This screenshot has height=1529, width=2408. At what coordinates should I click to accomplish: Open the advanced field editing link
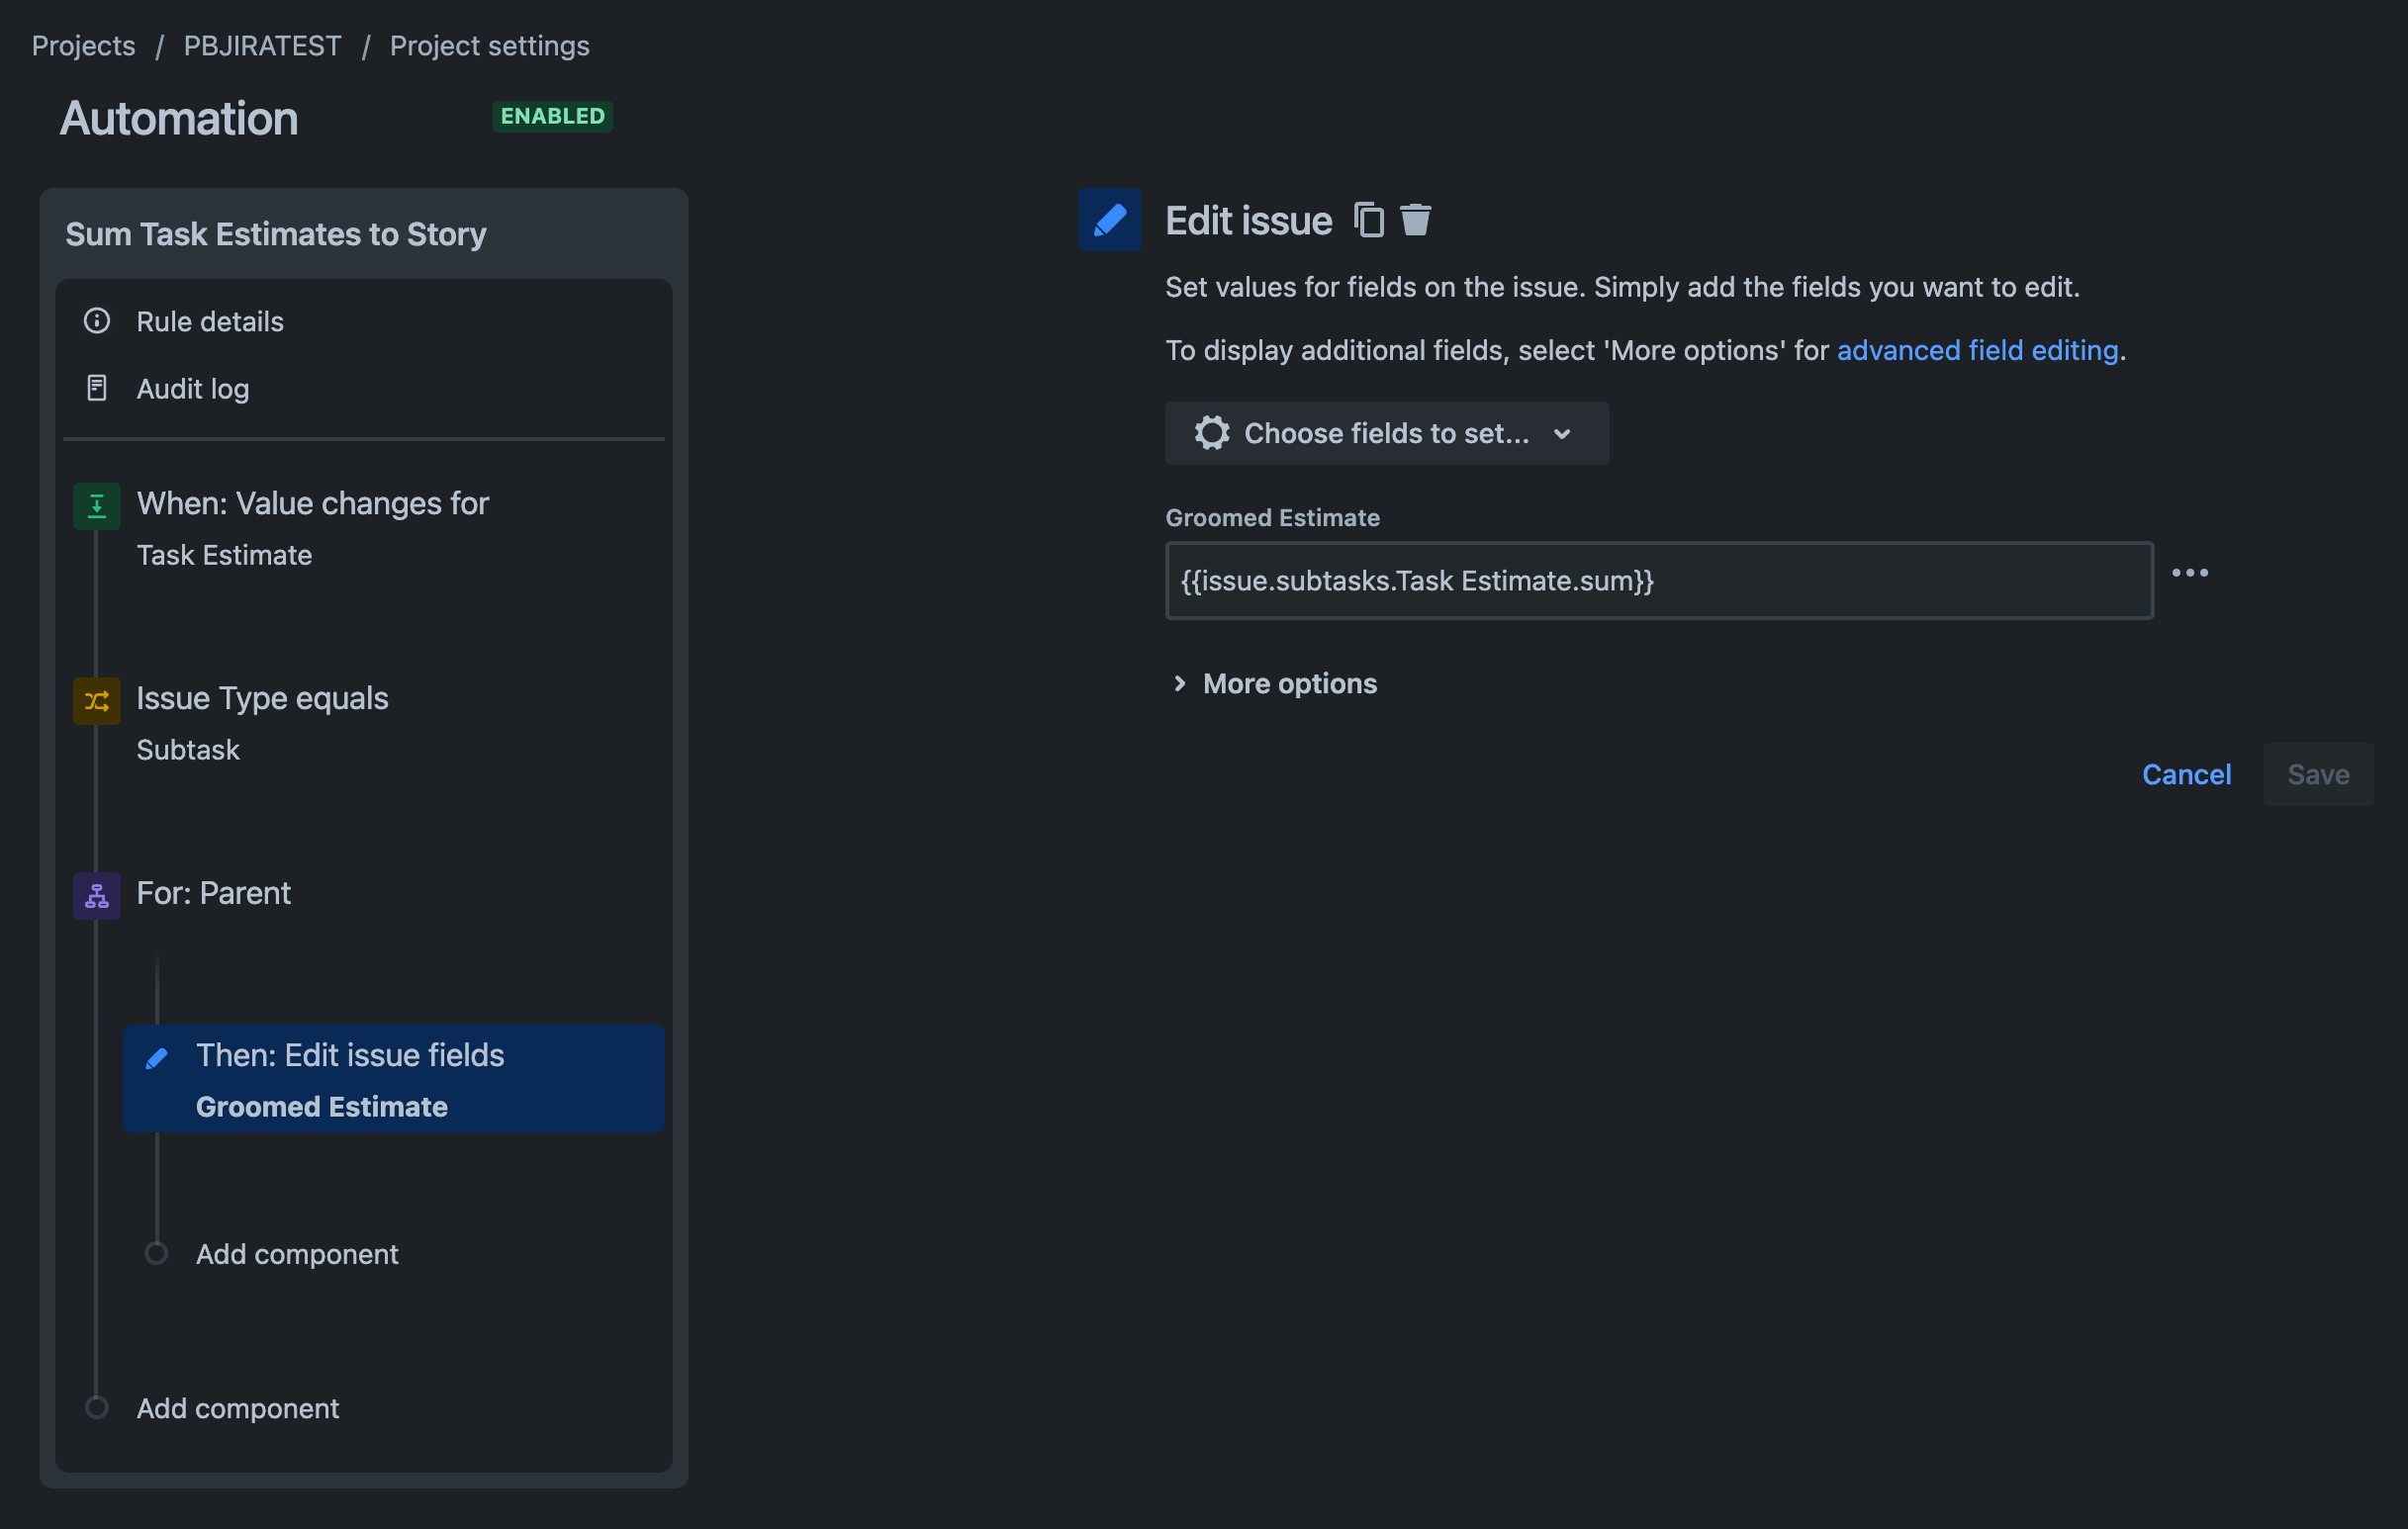(x=1977, y=350)
